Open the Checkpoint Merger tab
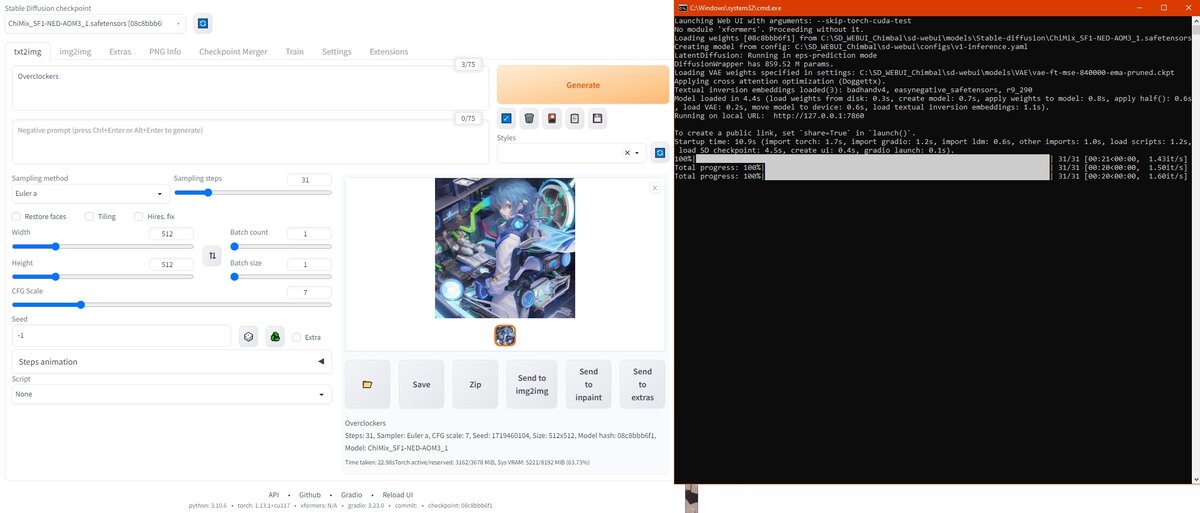 [233, 51]
